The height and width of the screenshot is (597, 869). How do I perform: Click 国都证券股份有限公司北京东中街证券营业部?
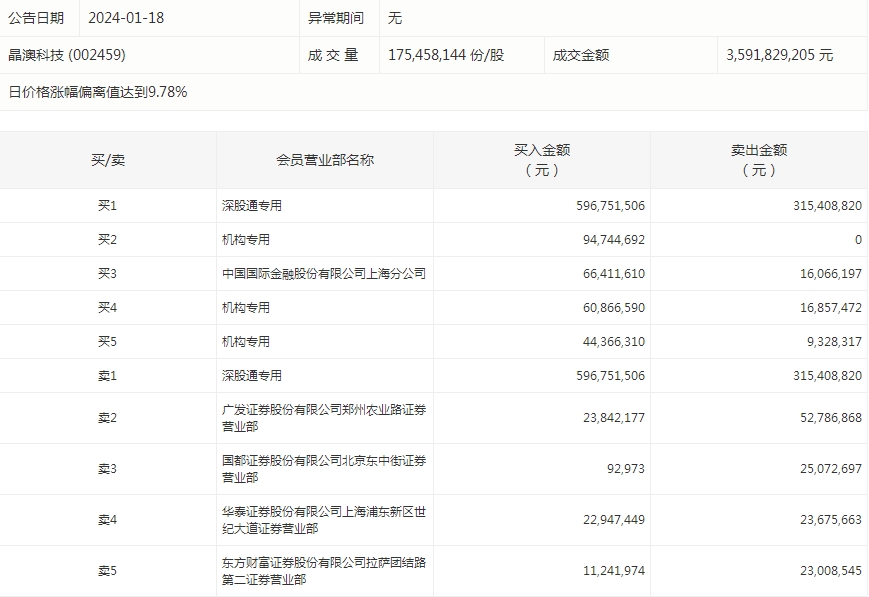tap(324, 469)
